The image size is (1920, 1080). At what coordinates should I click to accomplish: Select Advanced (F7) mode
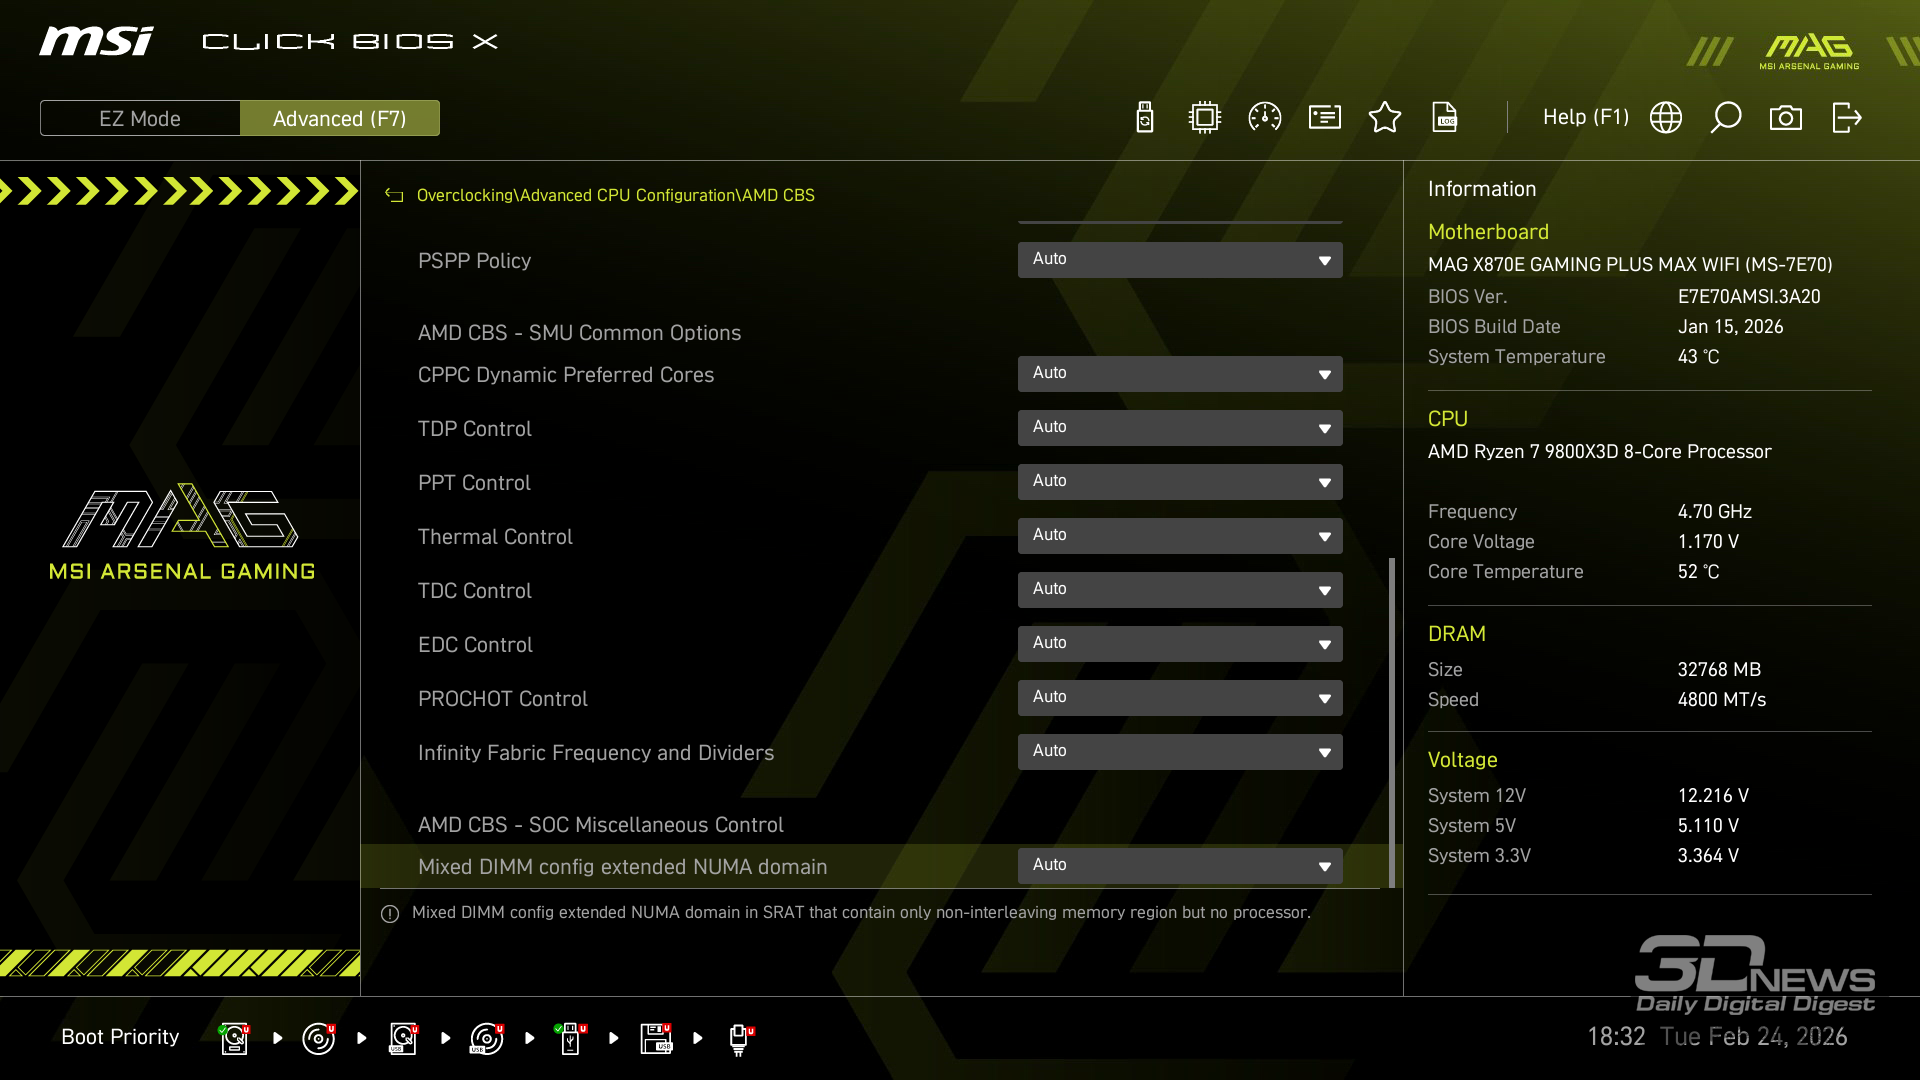click(x=340, y=118)
